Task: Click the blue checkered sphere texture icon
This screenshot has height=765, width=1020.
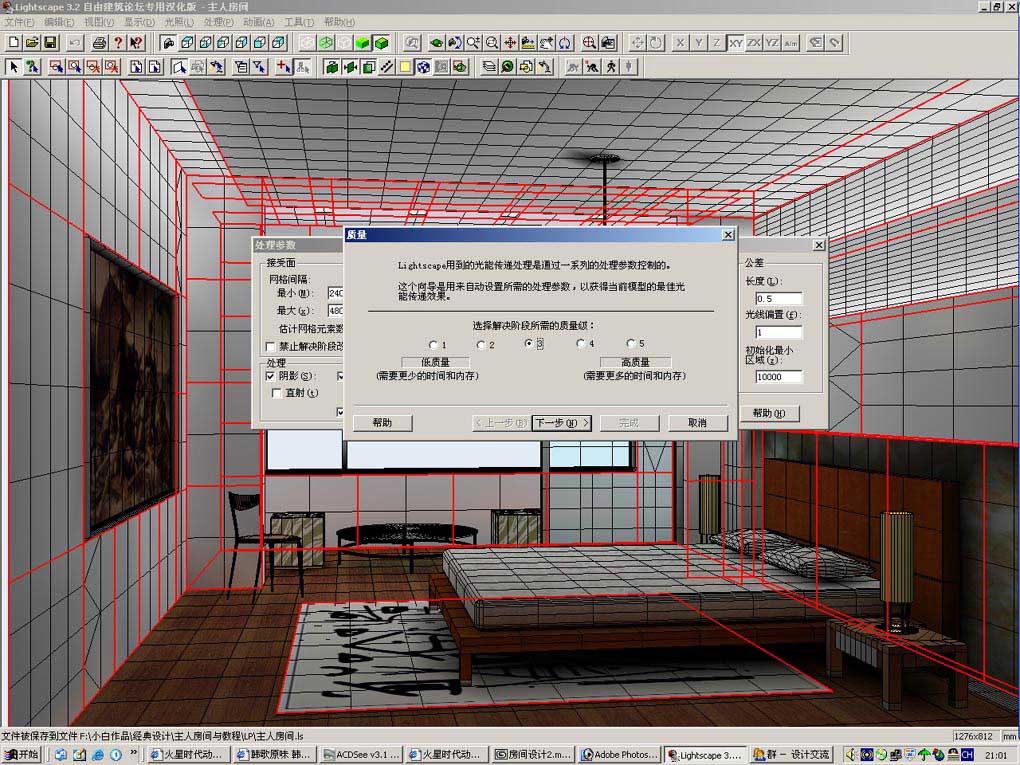Action: pyautogui.click(x=423, y=66)
